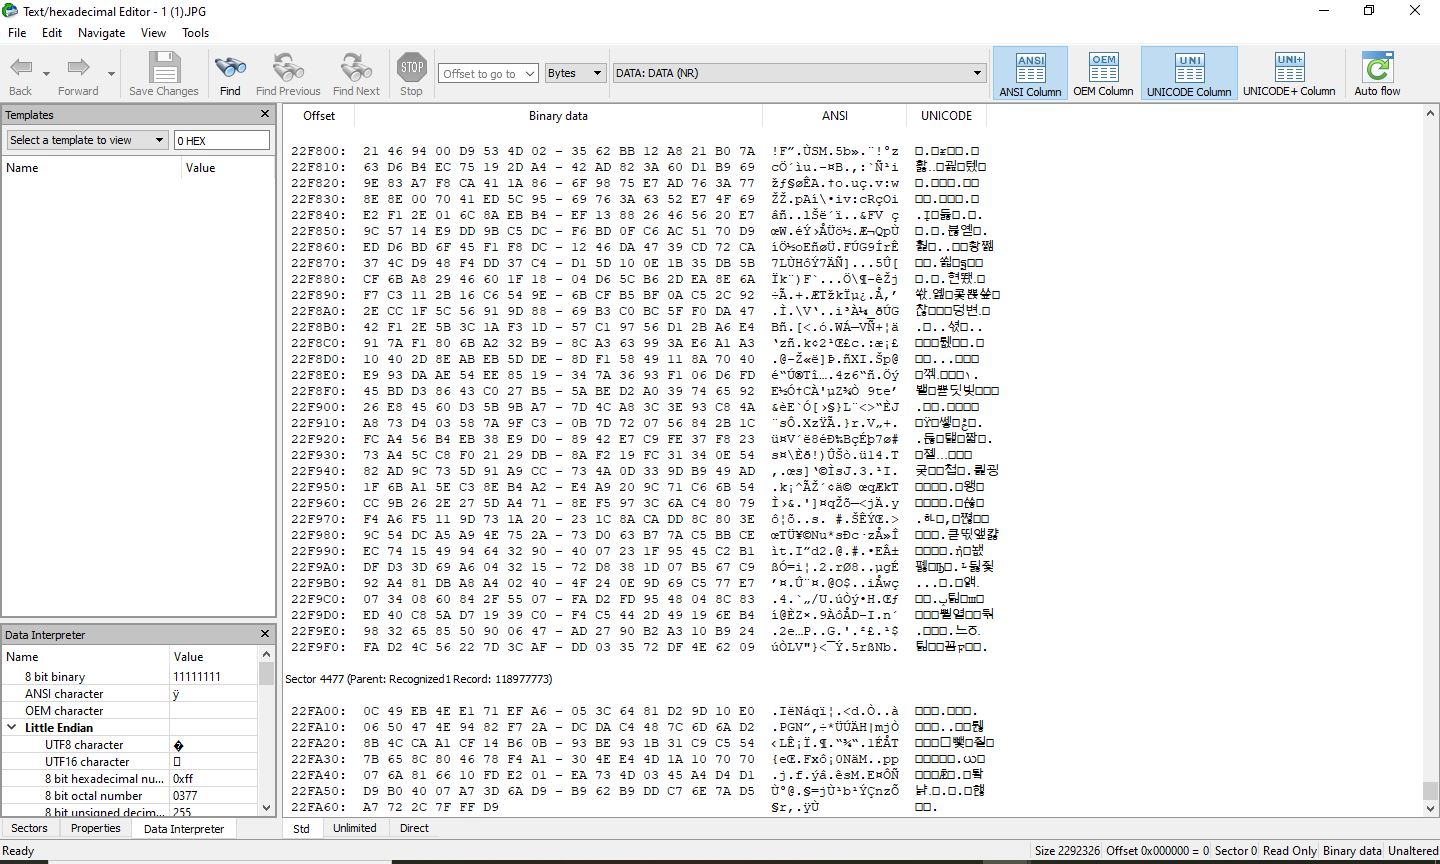Click the application icon in the title bar

tap(10, 10)
